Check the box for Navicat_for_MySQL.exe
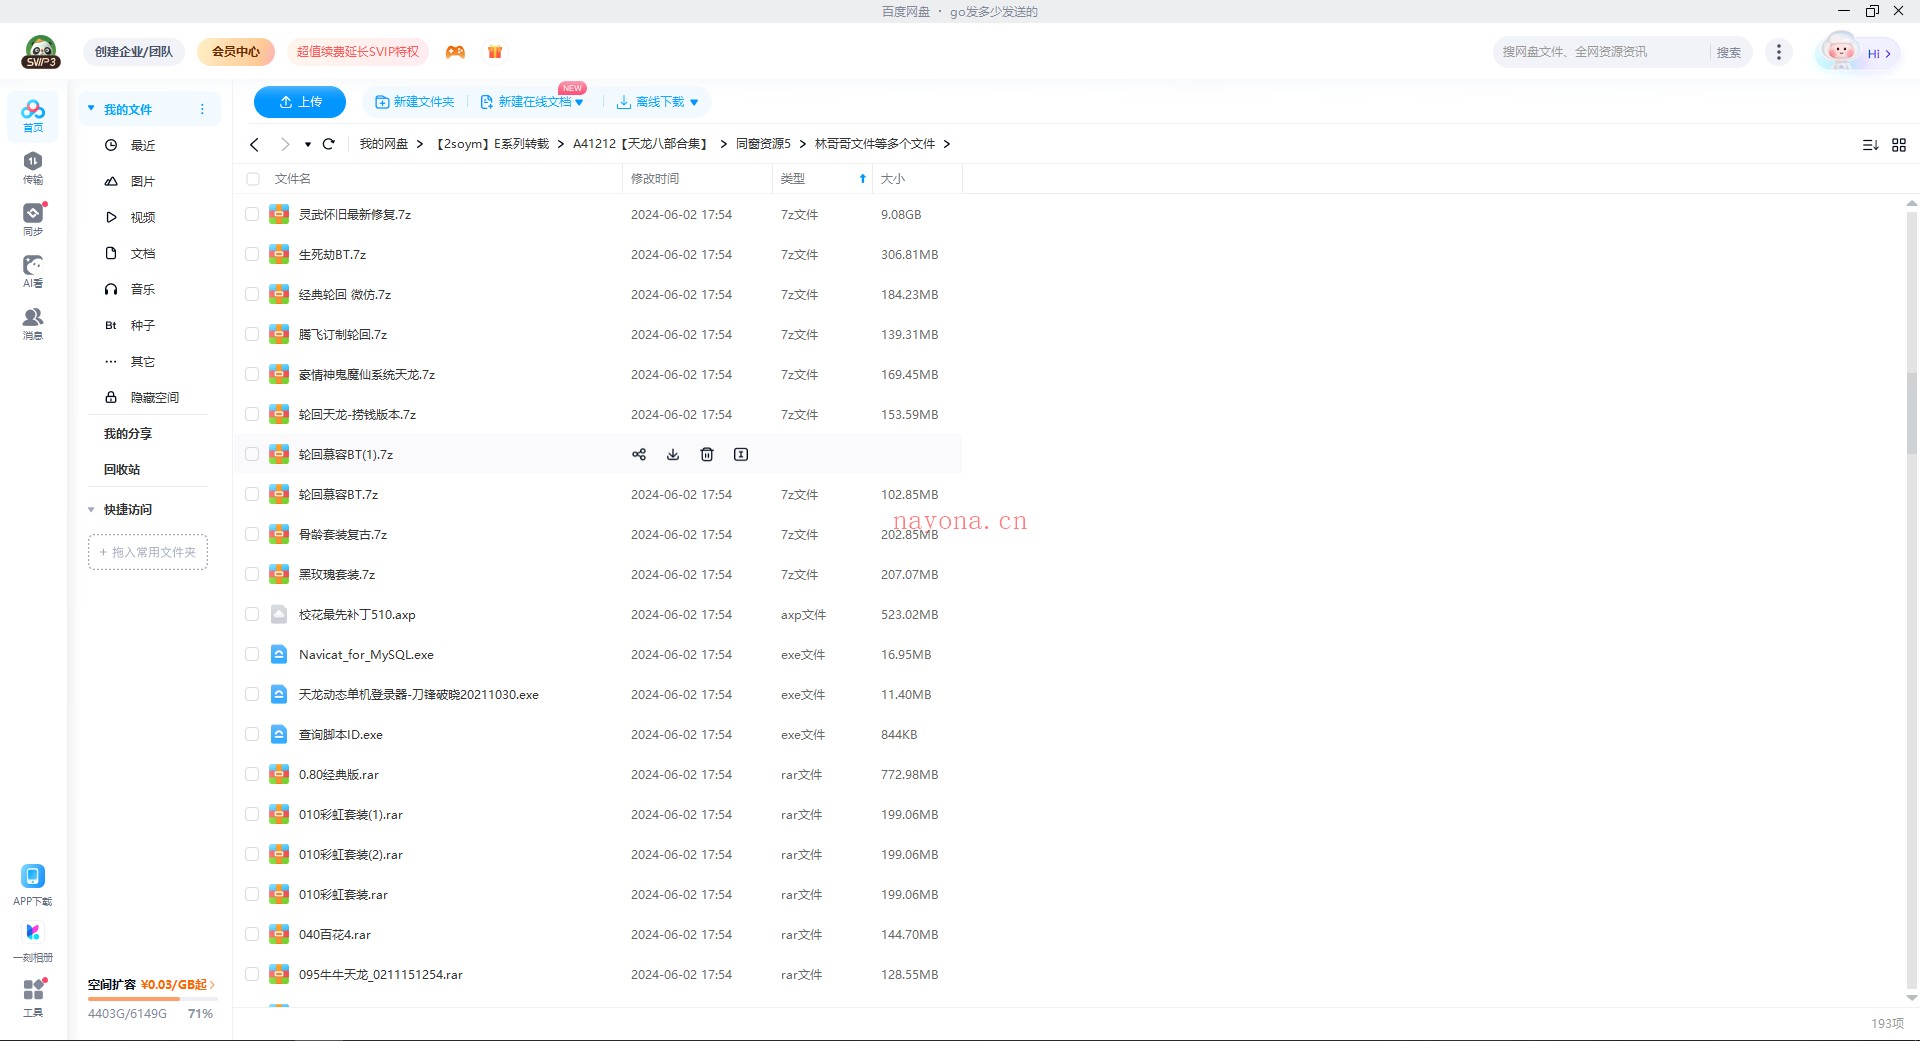 tap(252, 654)
